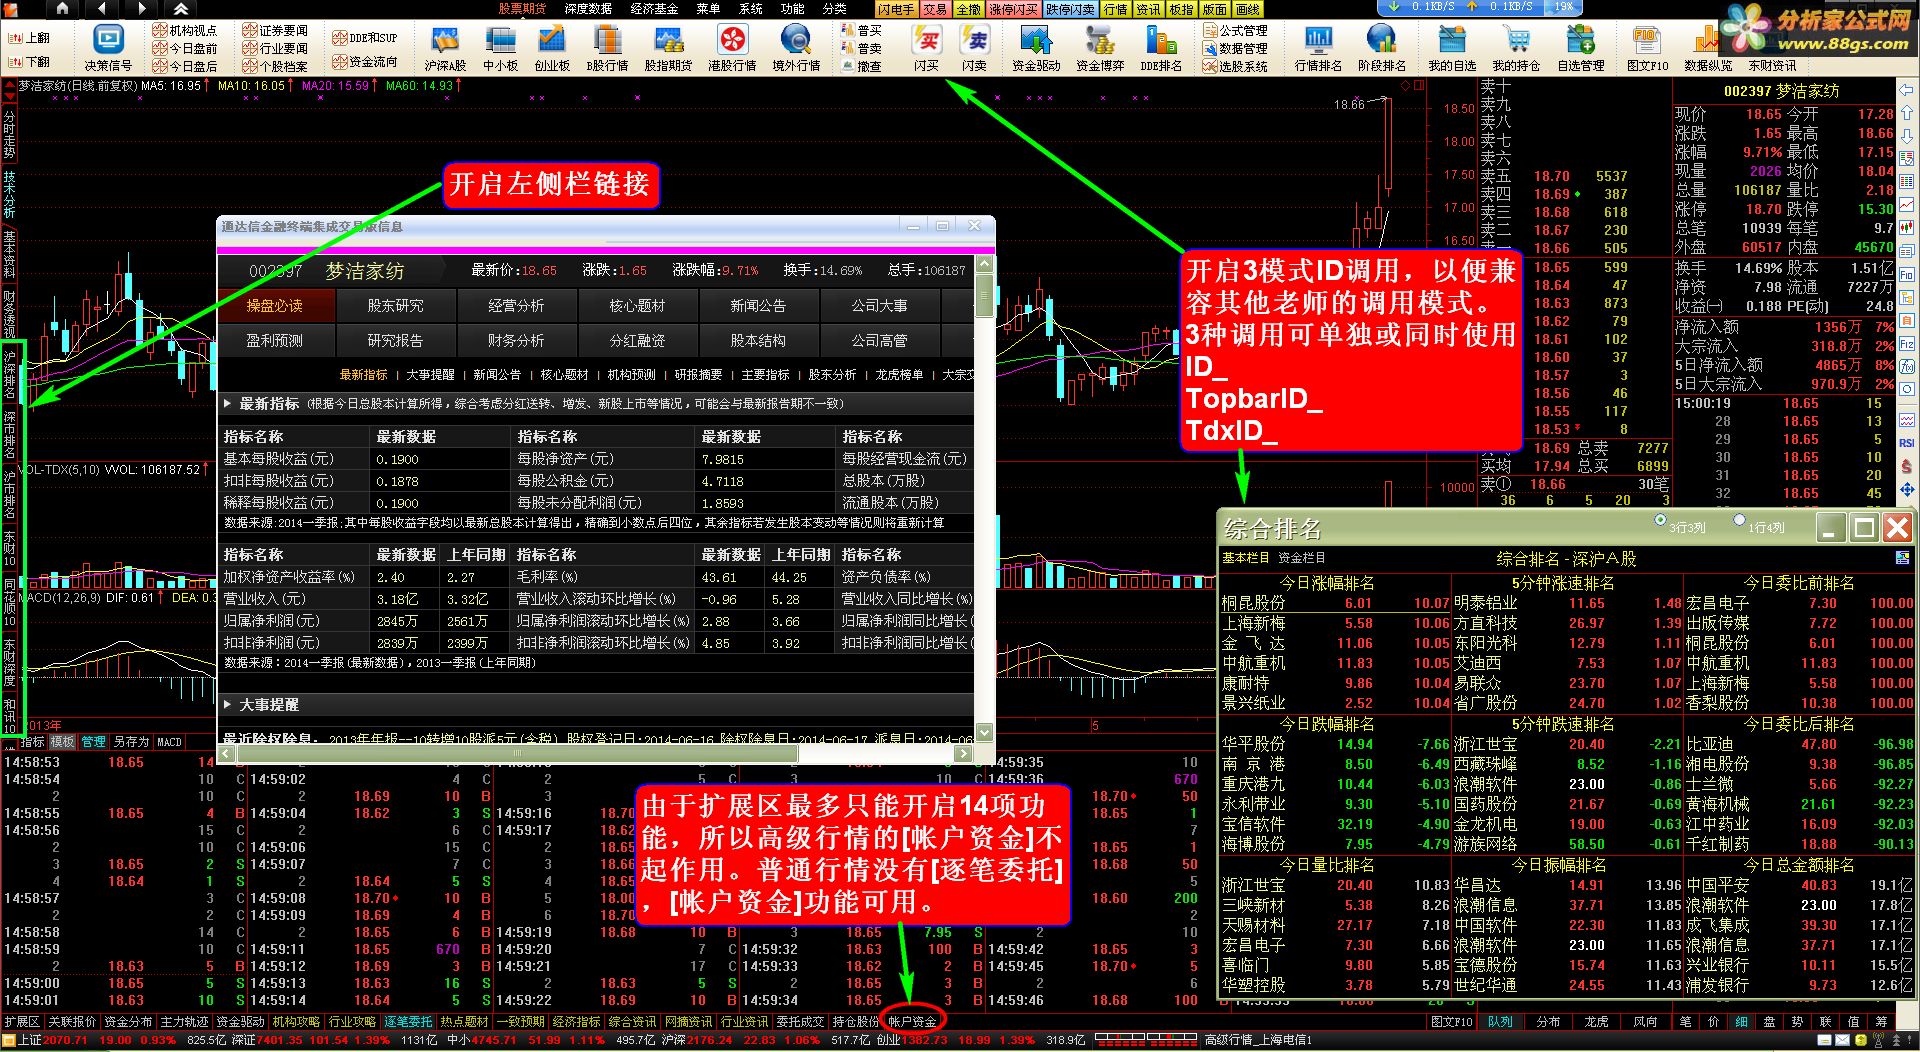Open the 深度数据 menu
Image resolution: width=1920 pixels, height=1052 pixels.
[x=588, y=9]
